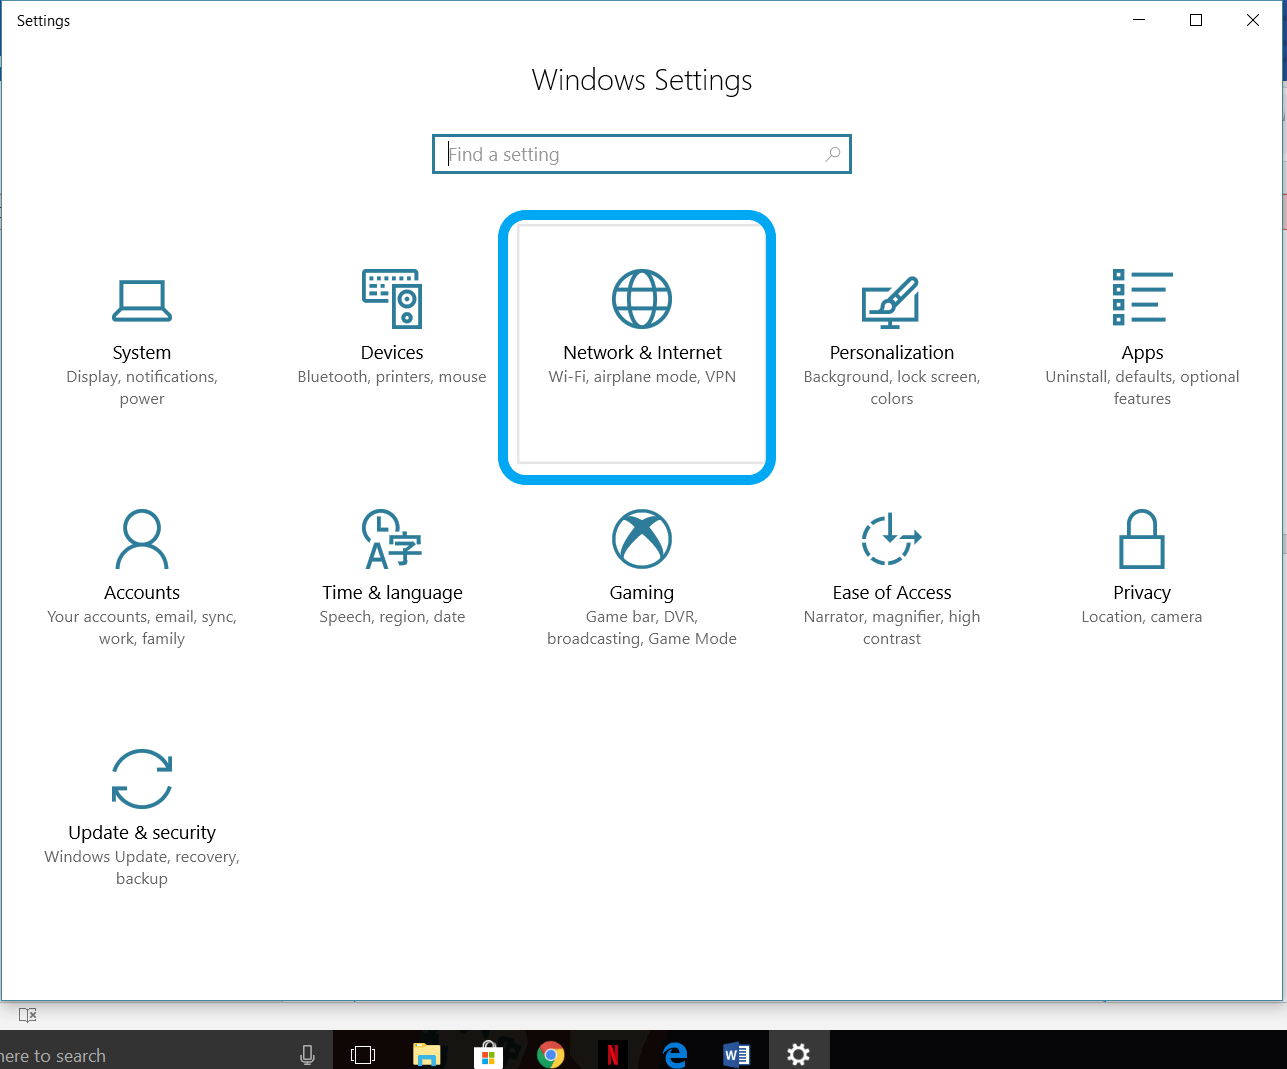Screen dimensions: 1287x1069
Task: Launch File Explorer from the taskbar
Action: coord(427,1054)
